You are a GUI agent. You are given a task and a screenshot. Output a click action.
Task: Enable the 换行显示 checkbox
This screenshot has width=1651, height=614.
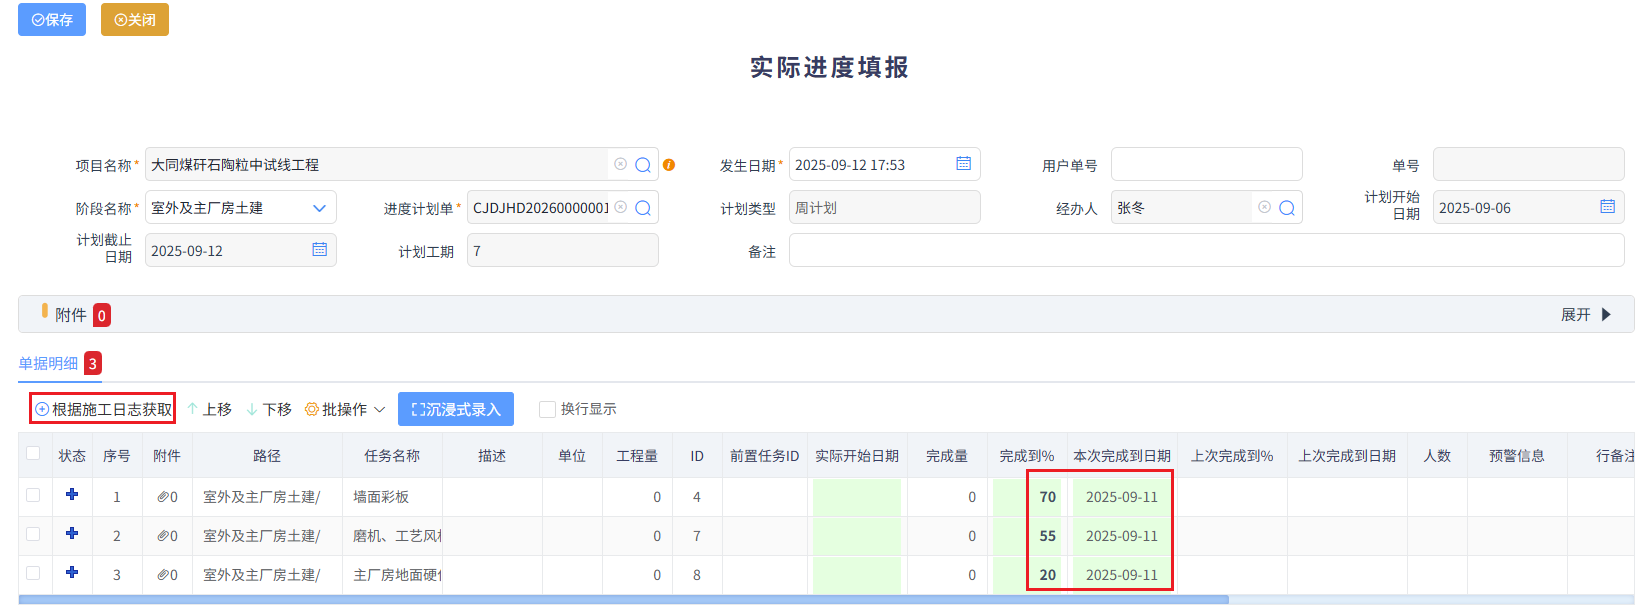click(x=547, y=409)
